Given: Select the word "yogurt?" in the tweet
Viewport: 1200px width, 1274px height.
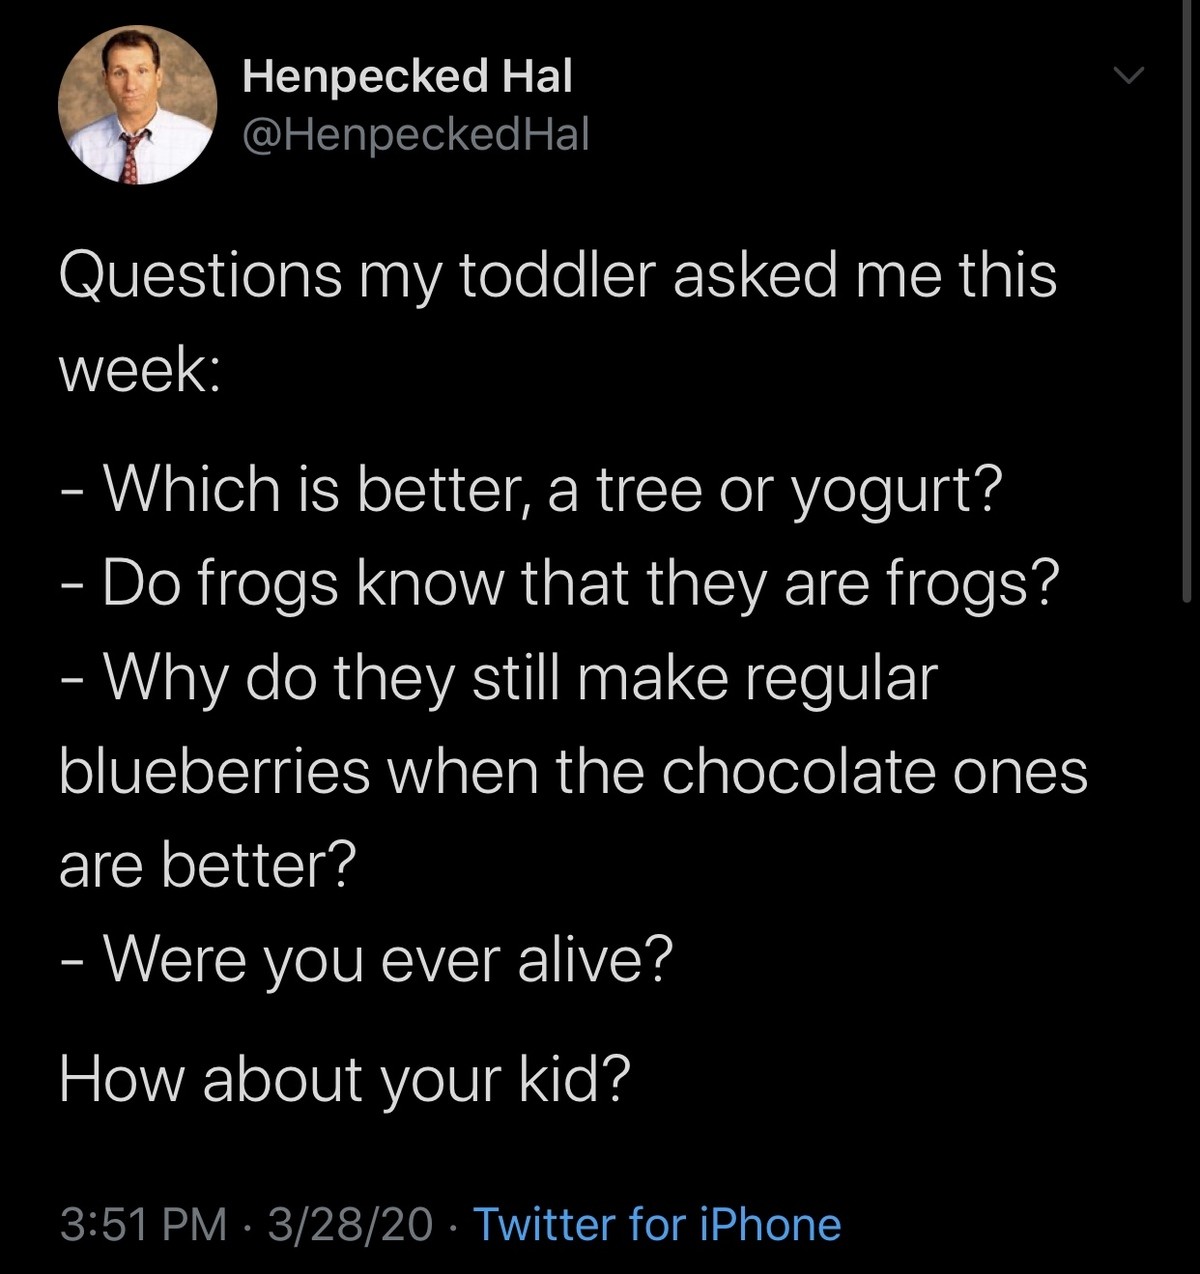Looking at the screenshot, I should click(896, 491).
